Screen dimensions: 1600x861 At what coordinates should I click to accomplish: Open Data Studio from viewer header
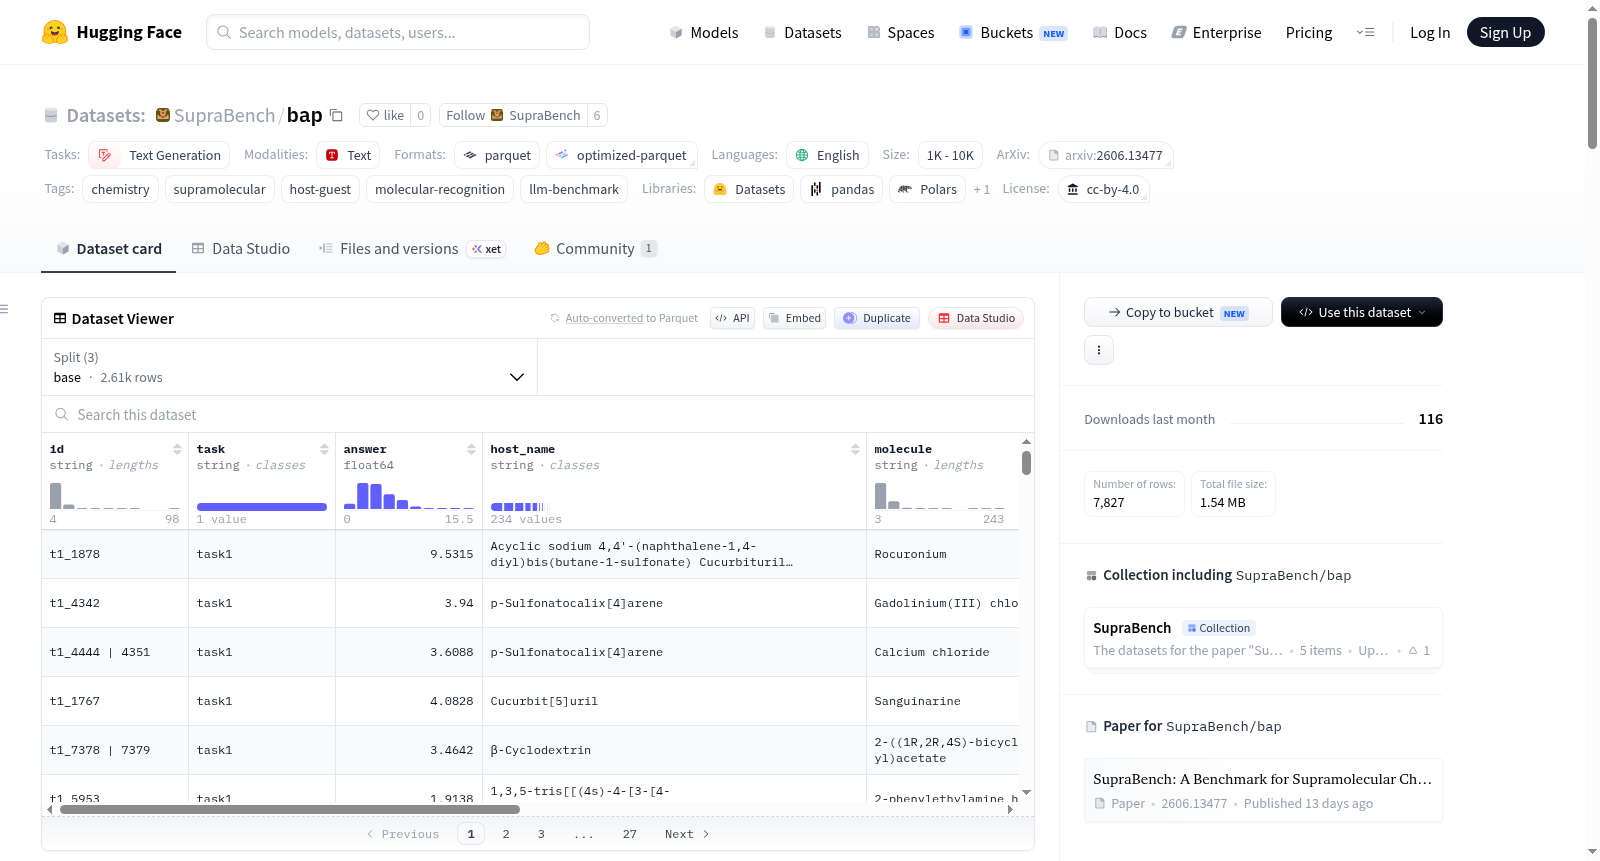point(976,318)
